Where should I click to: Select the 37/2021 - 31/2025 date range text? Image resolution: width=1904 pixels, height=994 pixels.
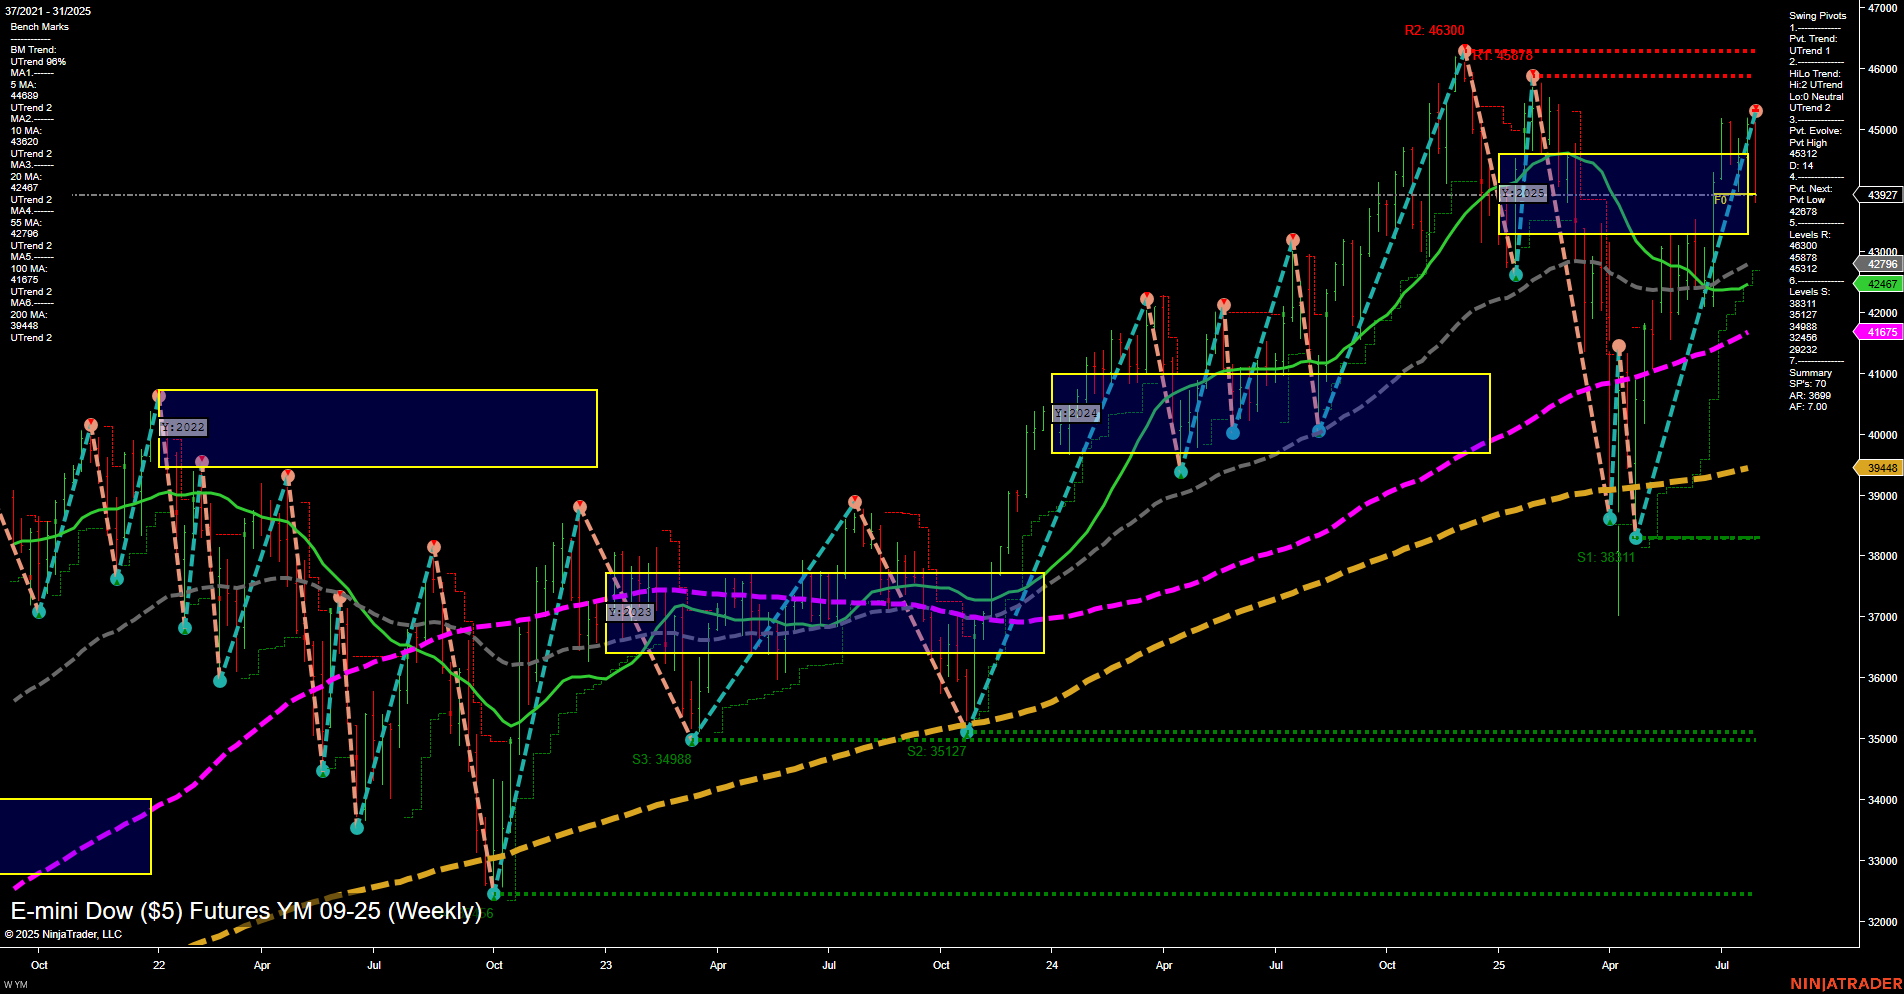[x=47, y=11]
